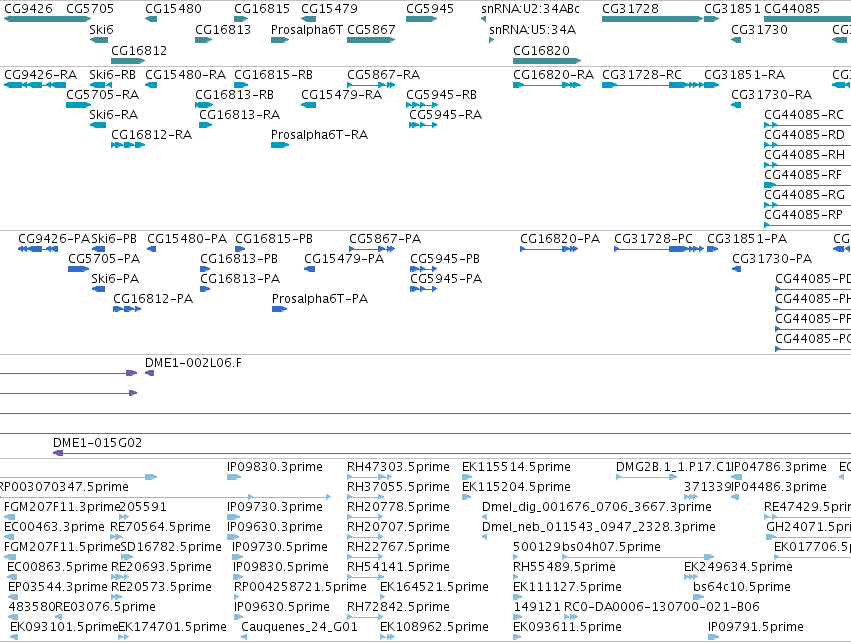Click the Prosalpha6T-PA protein label
Viewport: 851px width, 642px height.
click(320, 299)
